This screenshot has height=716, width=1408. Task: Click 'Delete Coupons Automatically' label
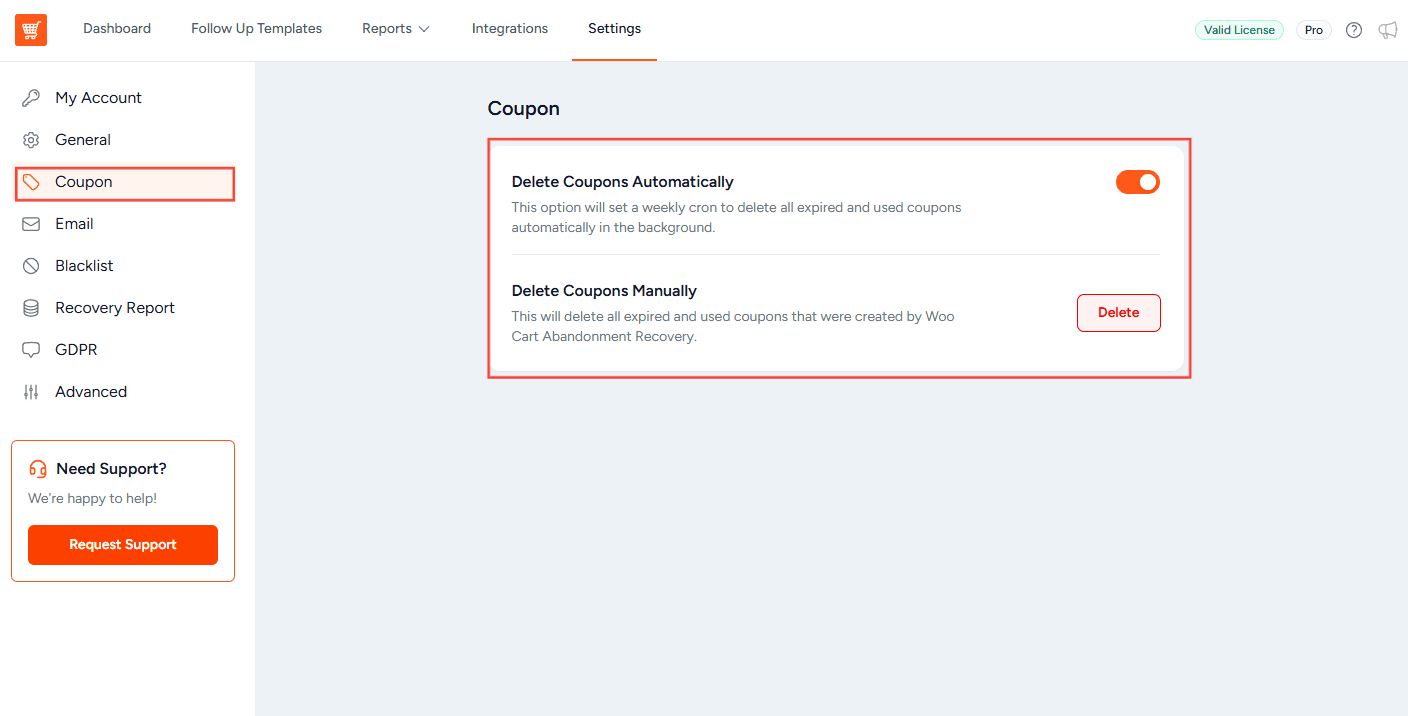[623, 182]
